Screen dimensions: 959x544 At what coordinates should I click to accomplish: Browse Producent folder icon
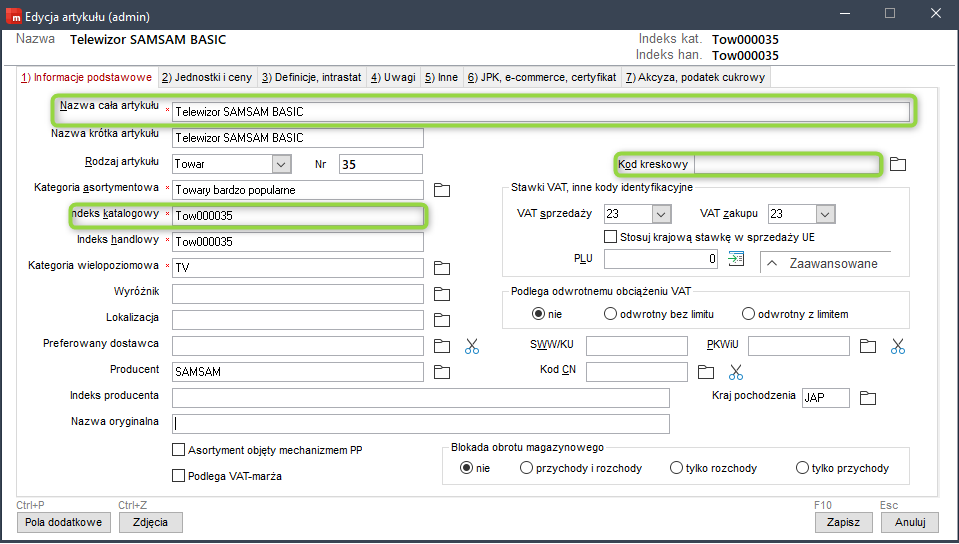pyautogui.click(x=442, y=372)
